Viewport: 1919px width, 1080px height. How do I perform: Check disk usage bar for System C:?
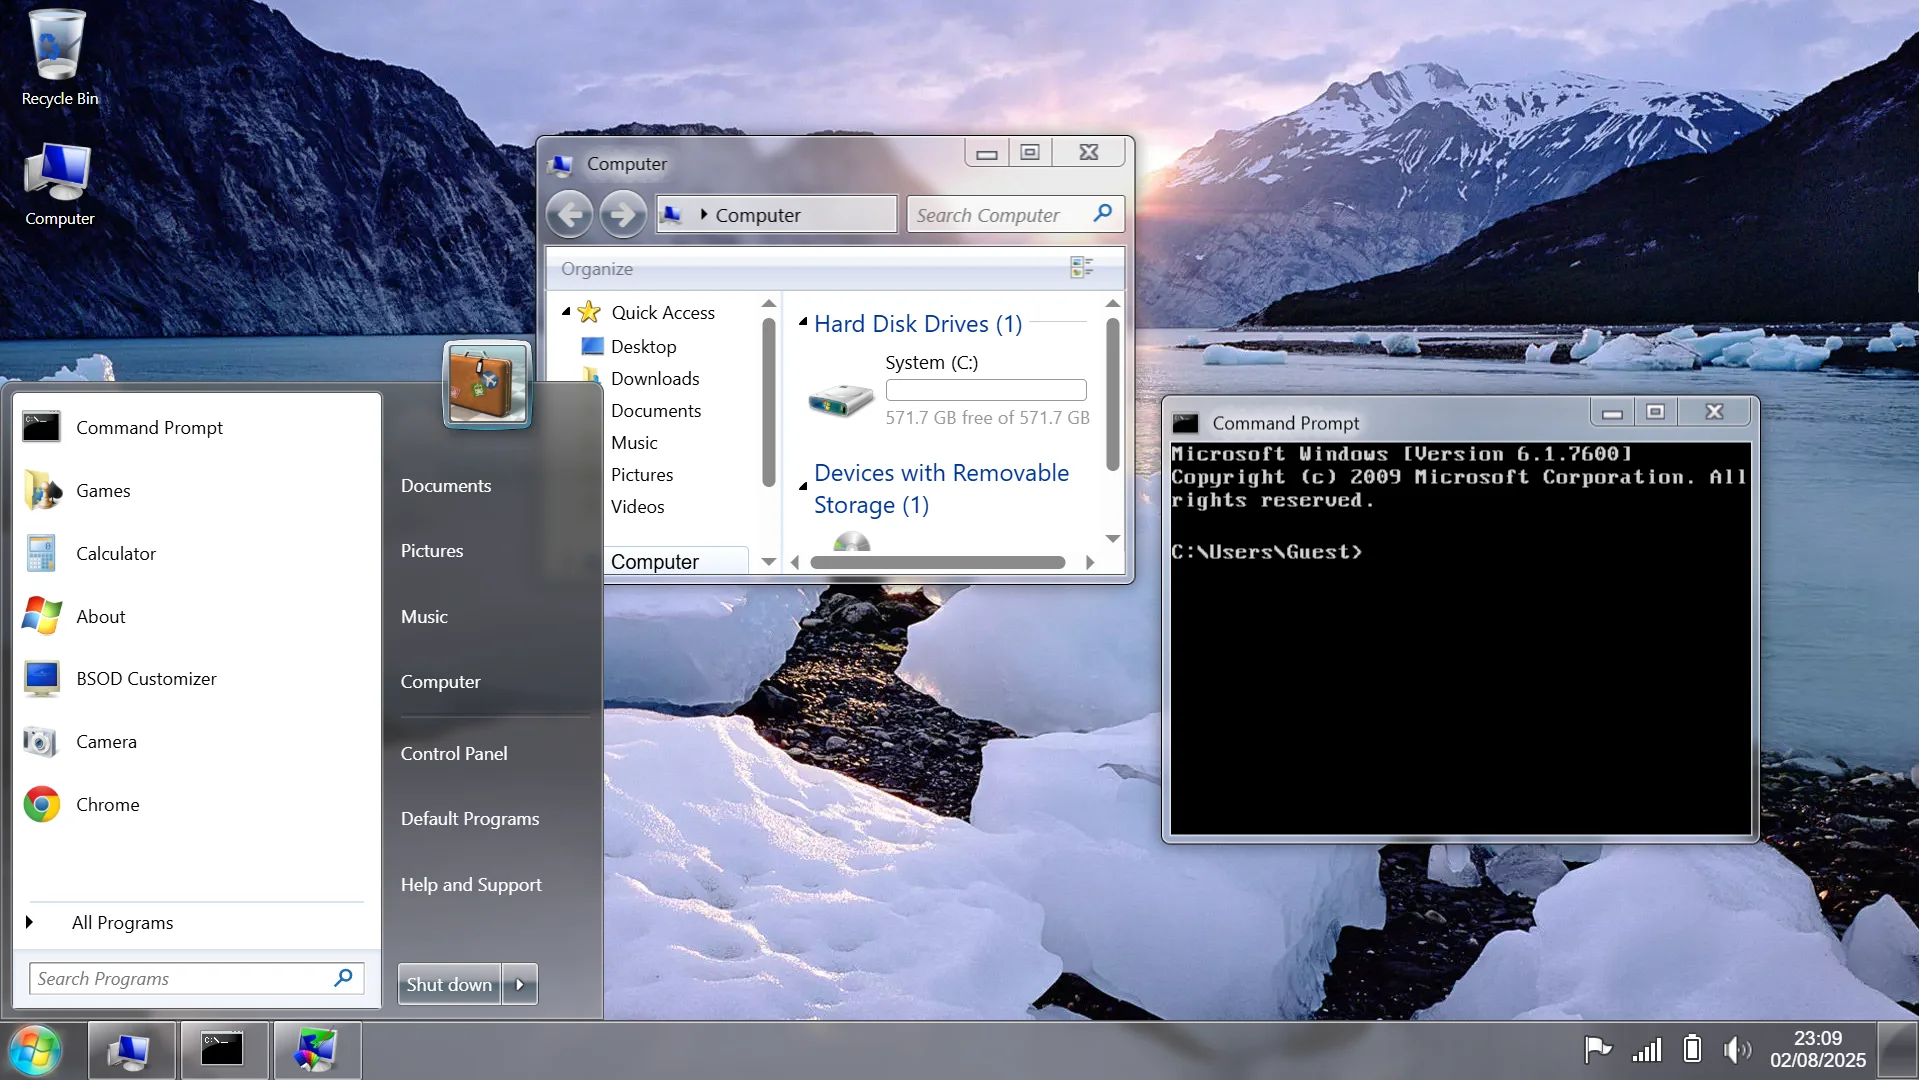click(x=985, y=390)
